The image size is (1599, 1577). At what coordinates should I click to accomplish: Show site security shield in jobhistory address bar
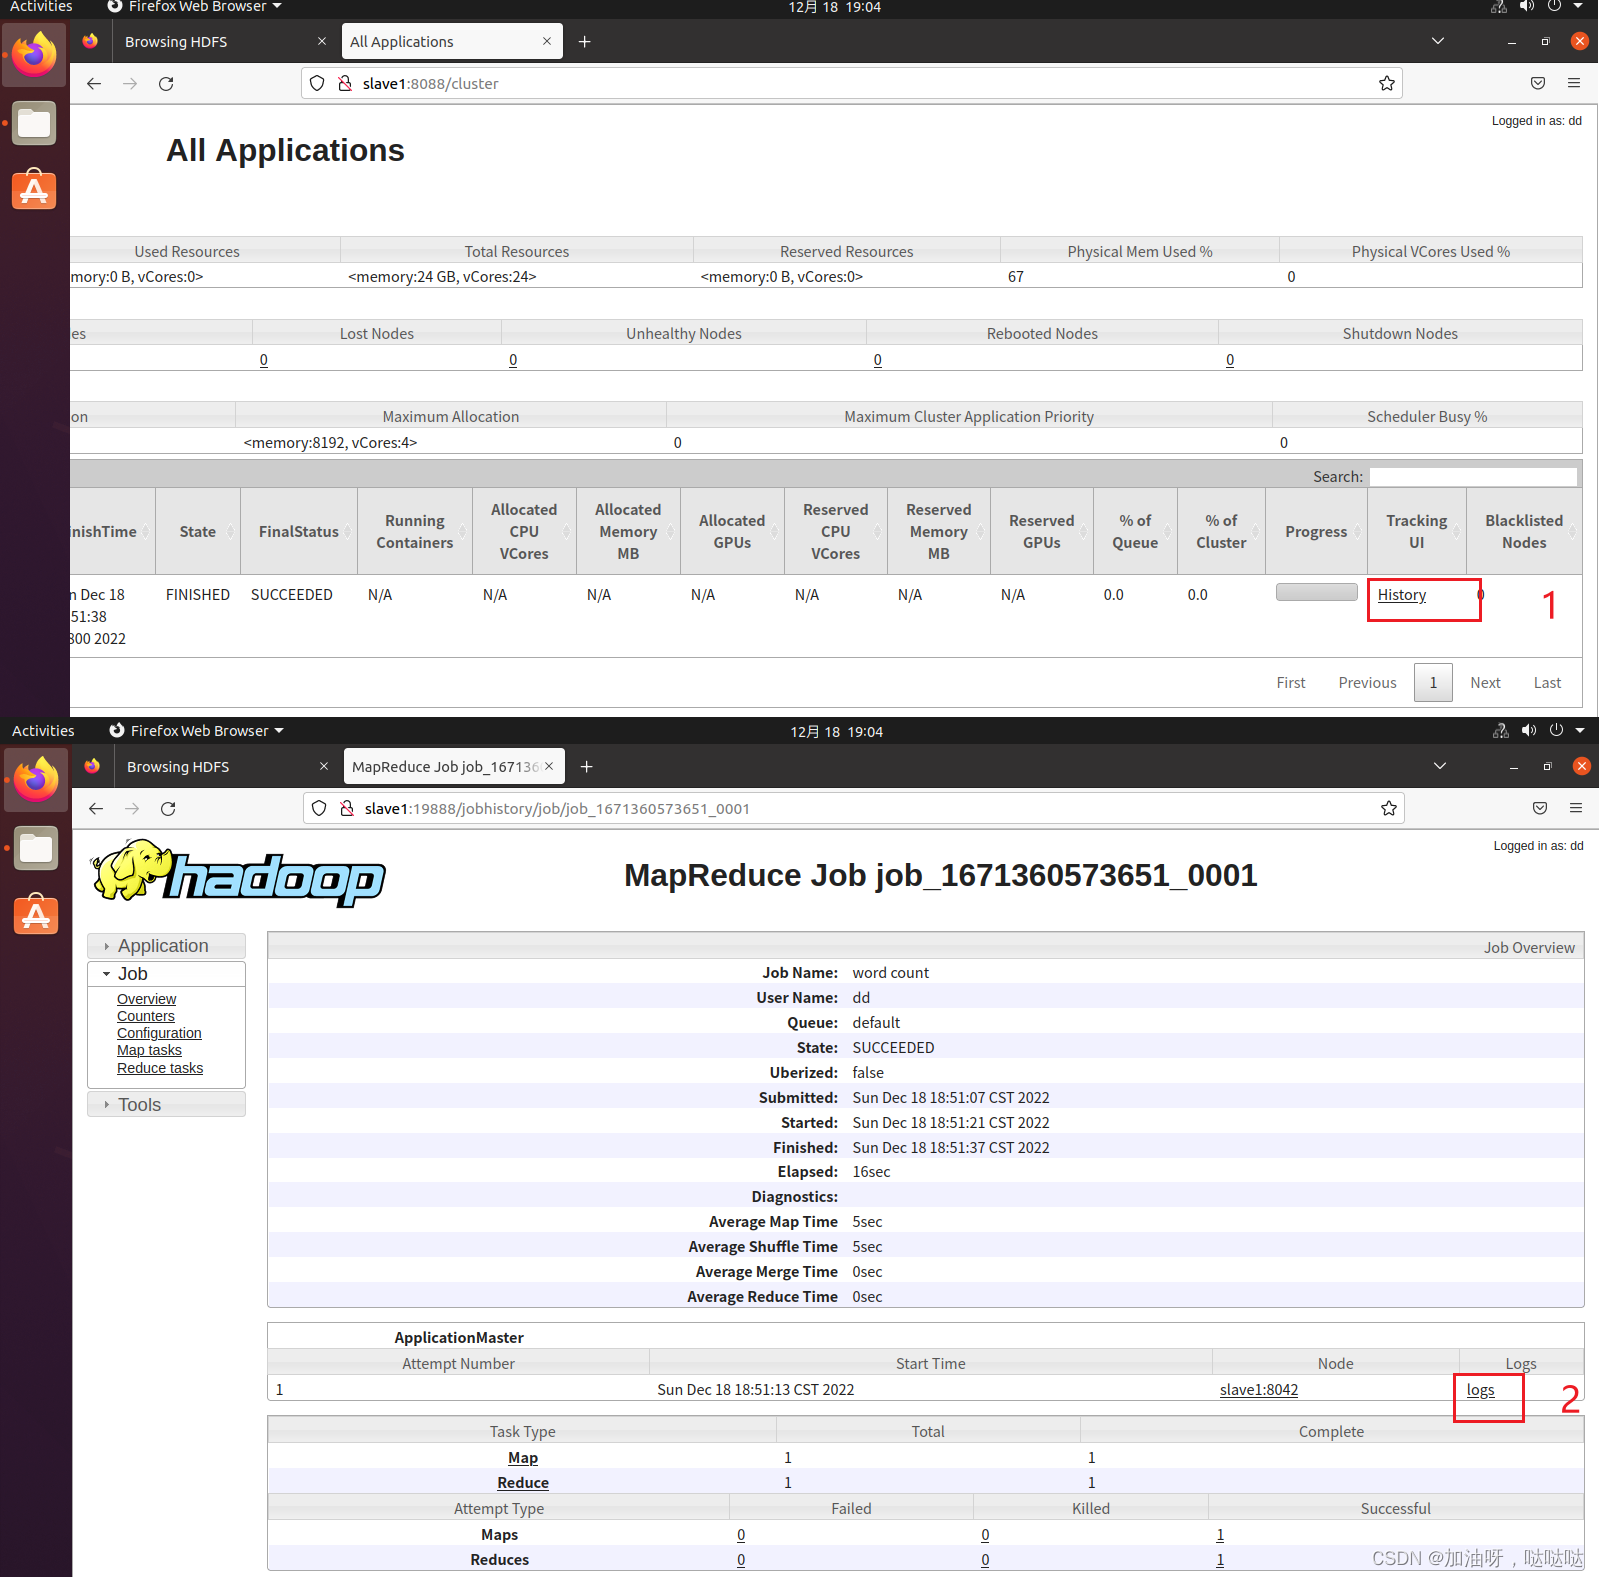[x=319, y=809]
